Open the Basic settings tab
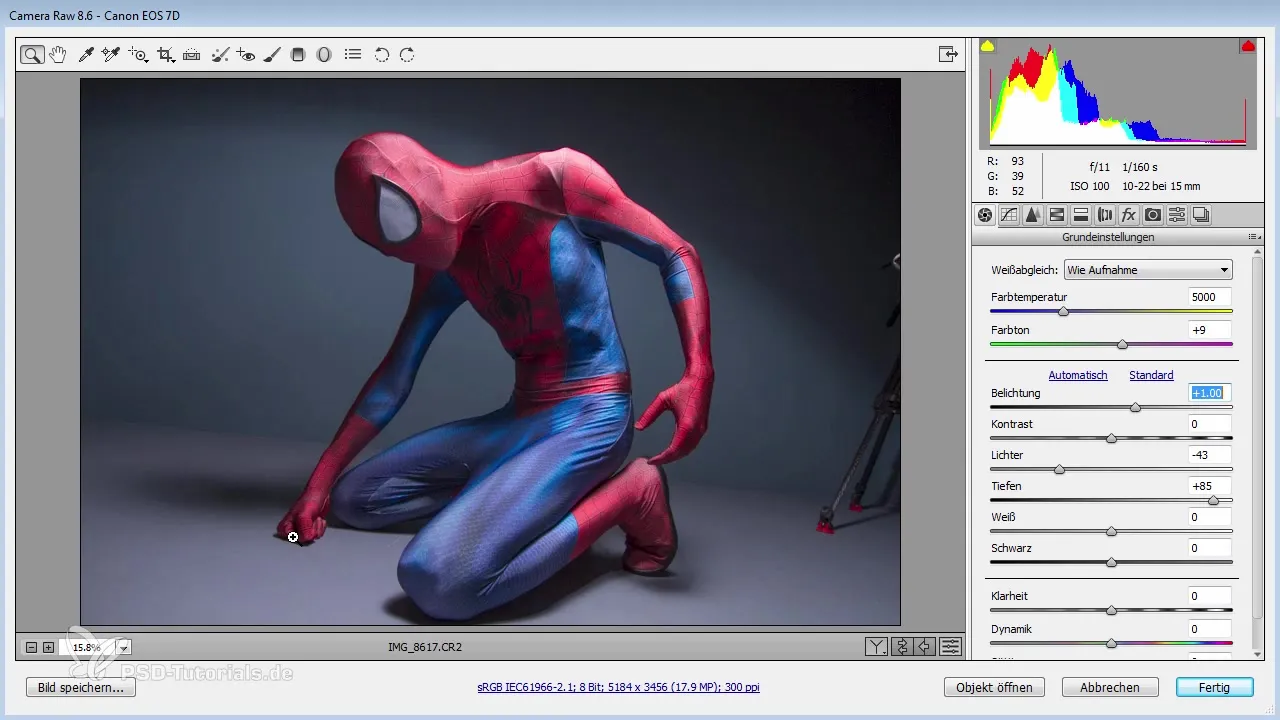 [x=985, y=214]
